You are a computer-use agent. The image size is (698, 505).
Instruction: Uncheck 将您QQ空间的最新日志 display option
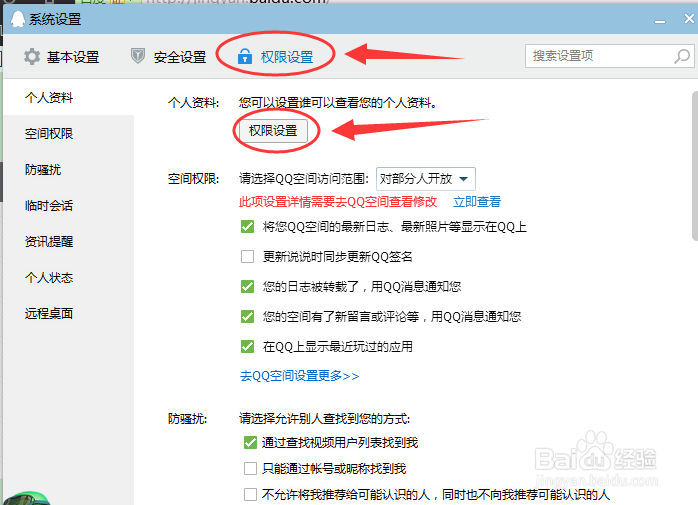(248, 227)
